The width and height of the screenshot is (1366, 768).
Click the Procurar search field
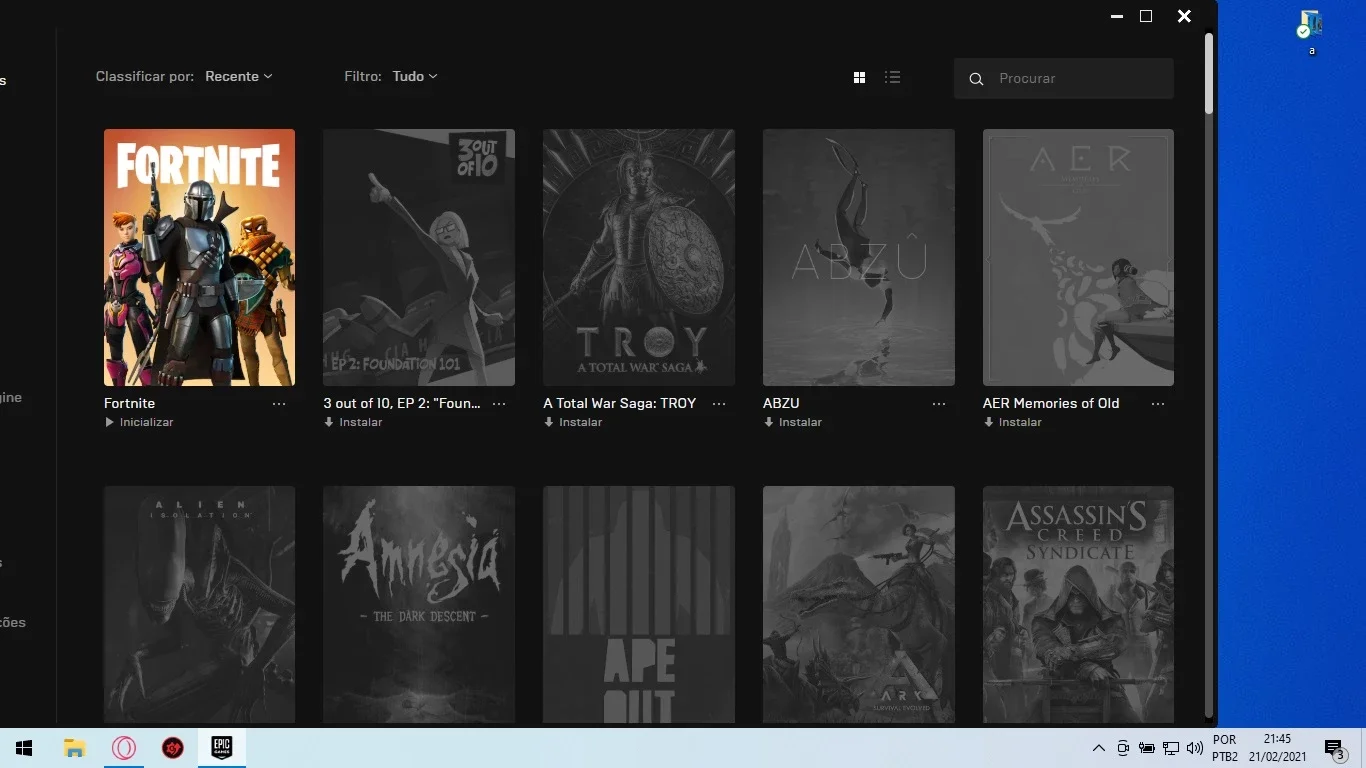click(x=1064, y=78)
